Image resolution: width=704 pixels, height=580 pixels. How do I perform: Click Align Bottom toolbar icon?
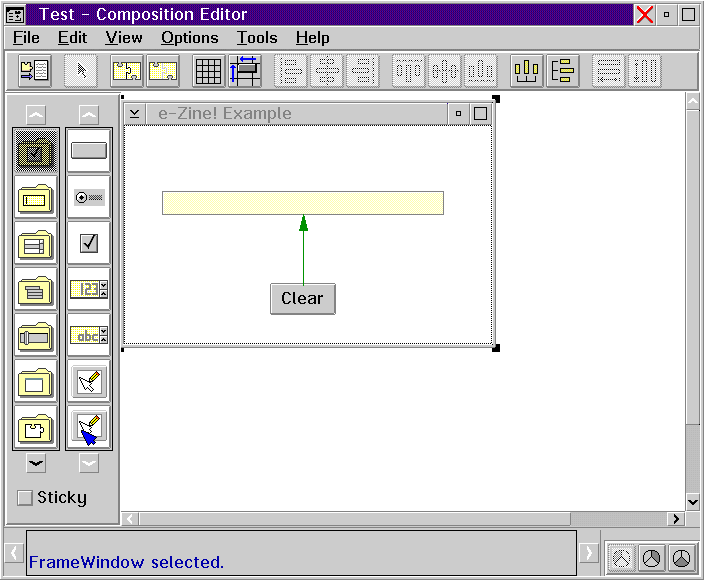click(x=481, y=71)
